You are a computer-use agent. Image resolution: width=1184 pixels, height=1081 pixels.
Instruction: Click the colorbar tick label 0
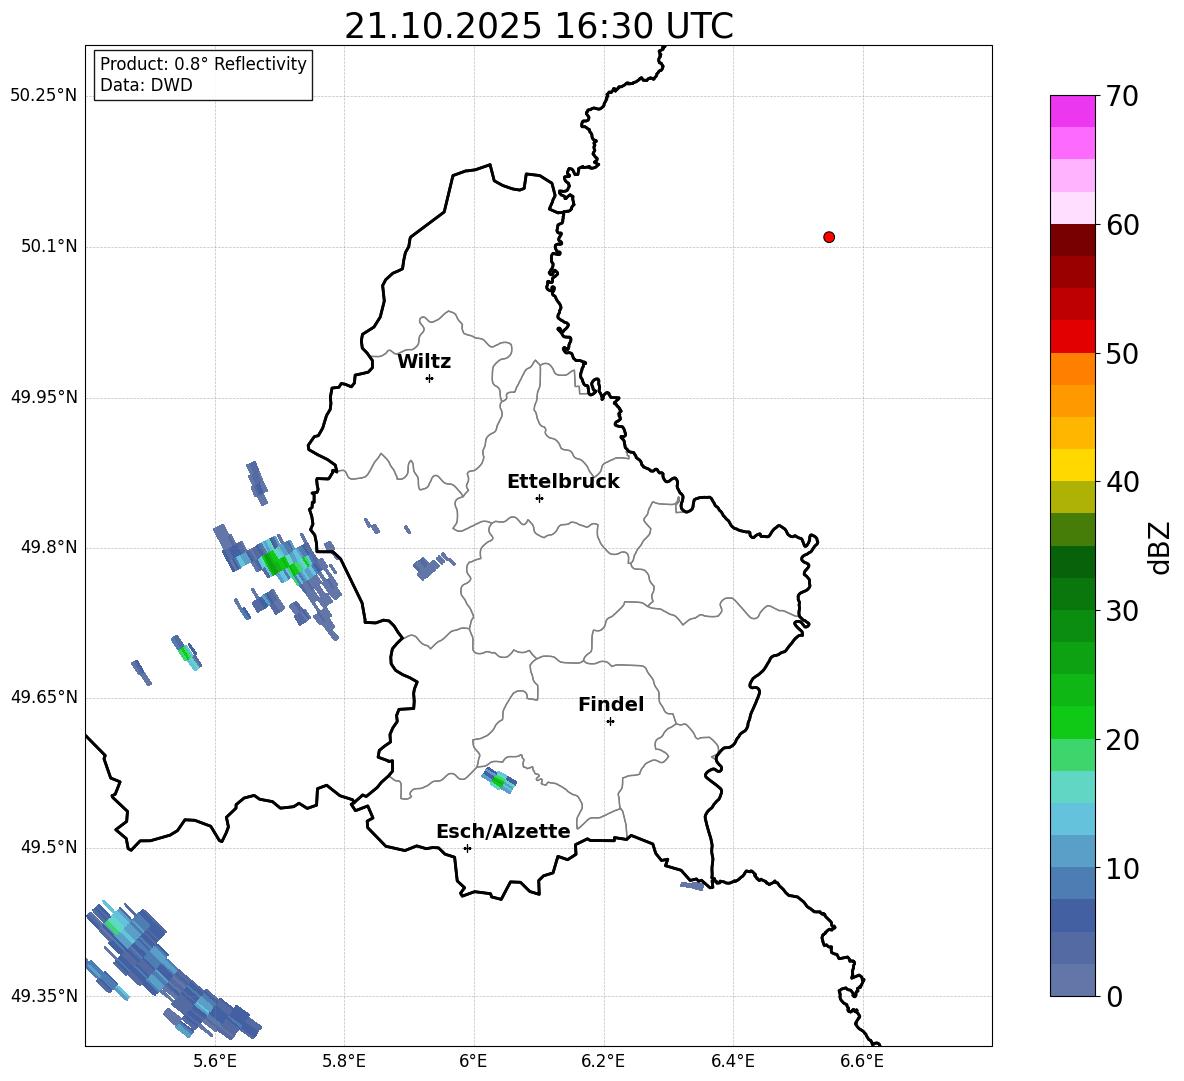[1115, 996]
